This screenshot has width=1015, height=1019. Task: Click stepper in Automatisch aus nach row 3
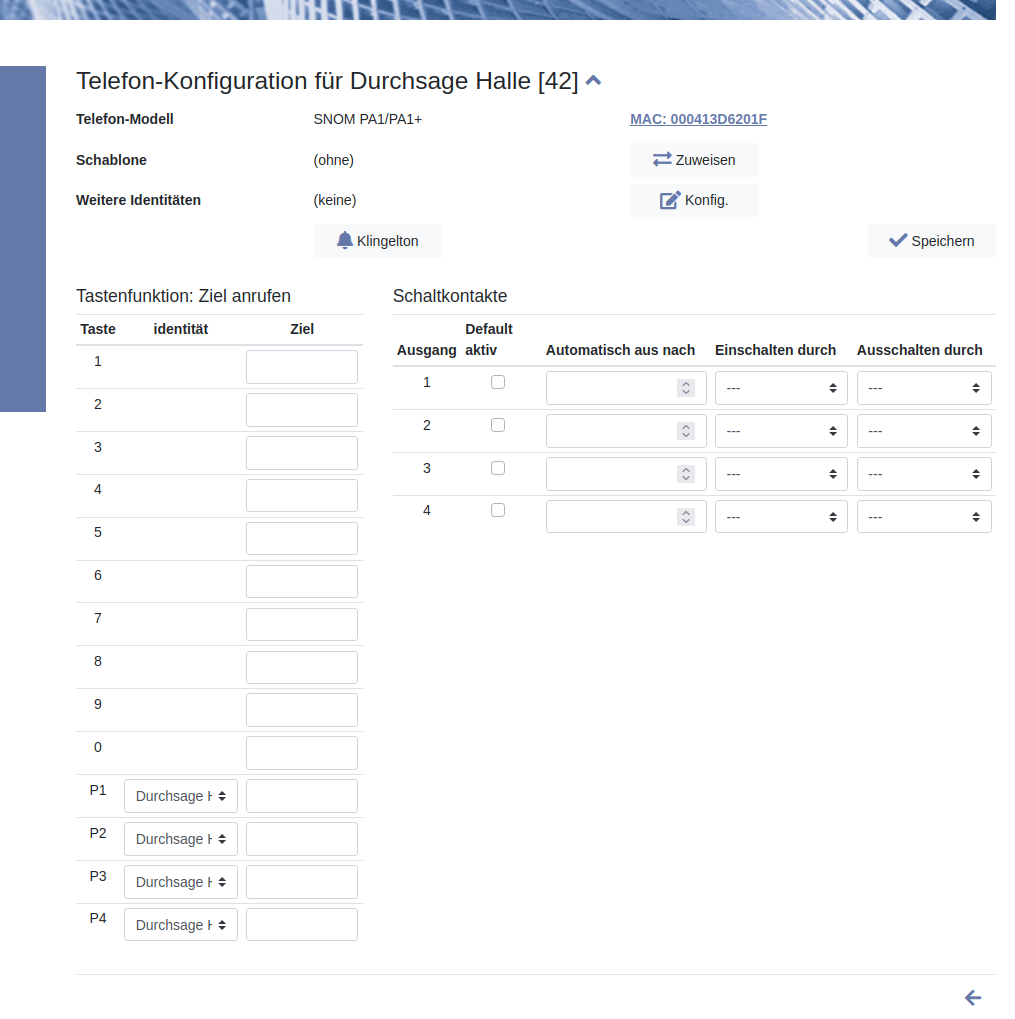click(x=686, y=474)
